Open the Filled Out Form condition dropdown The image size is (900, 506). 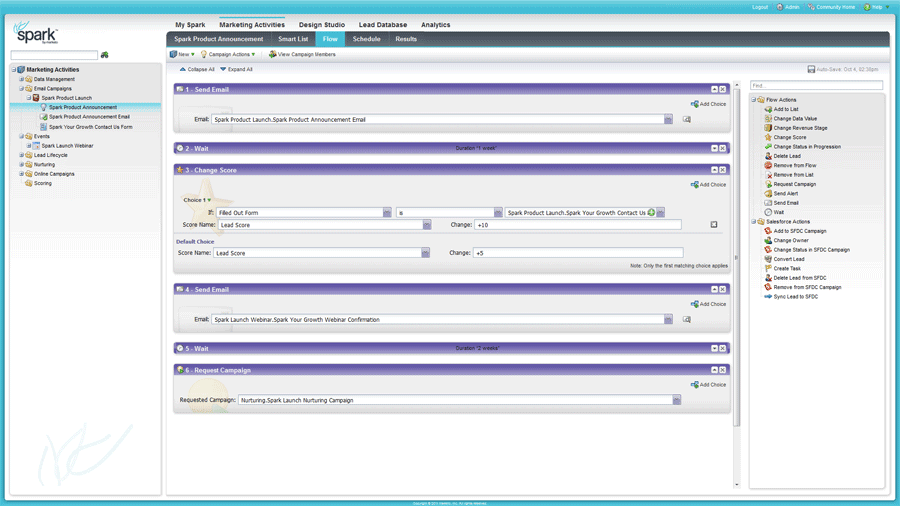[387, 212]
